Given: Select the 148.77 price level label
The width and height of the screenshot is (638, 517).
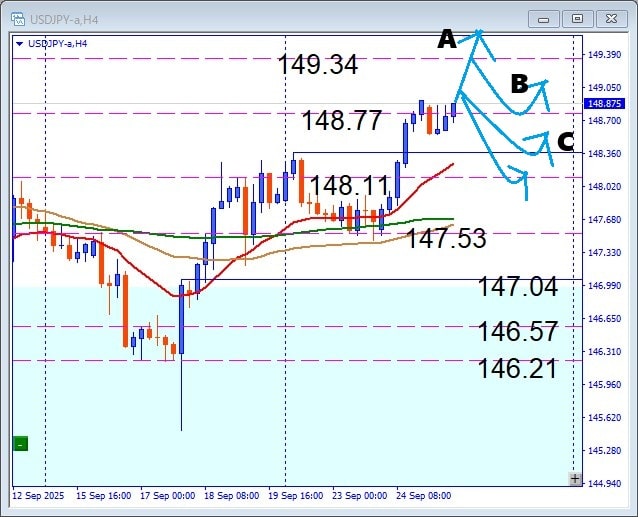Looking at the screenshot, I should (342, 121).
